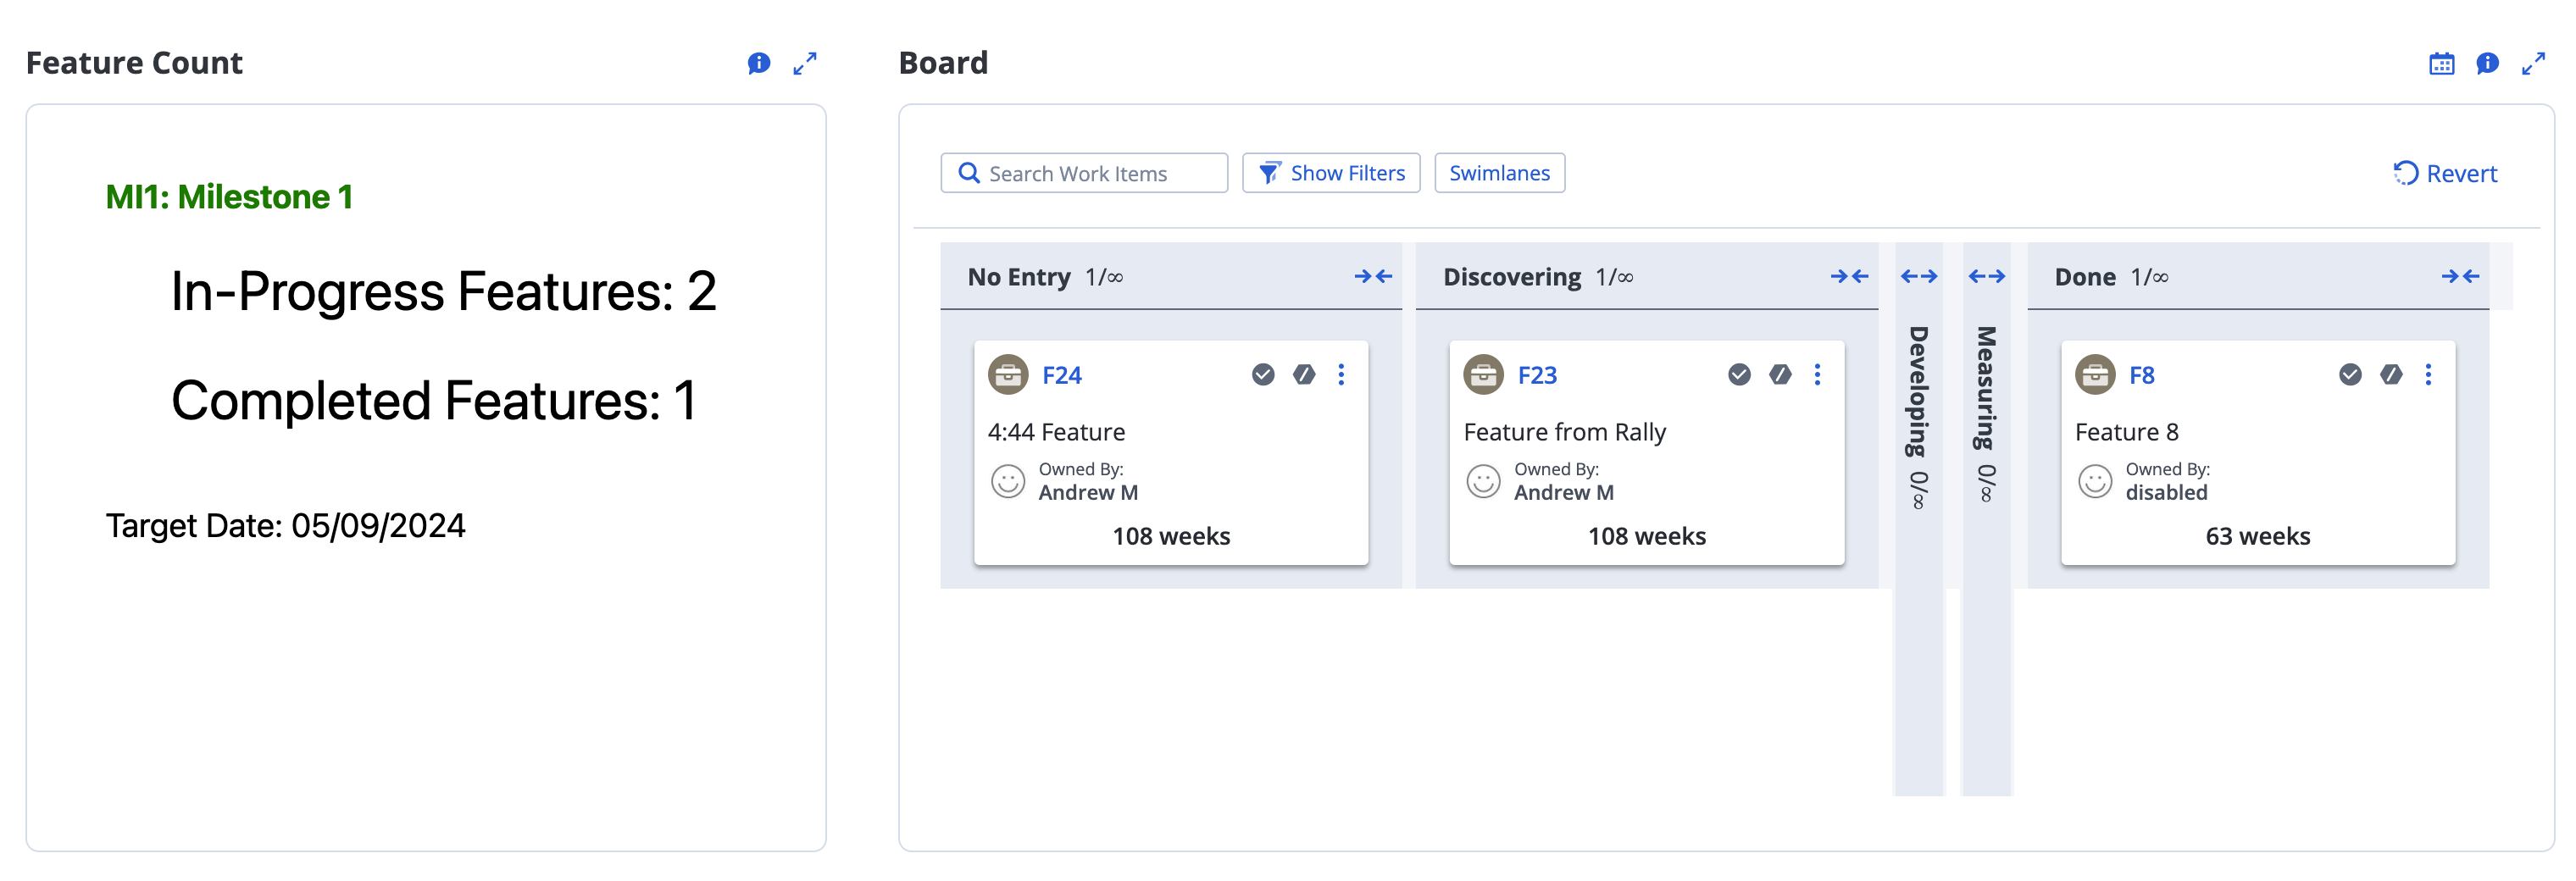The image size is (2576, 881).
Task: Click the 108 weeks age indicator on F23
Action: 1647,536
